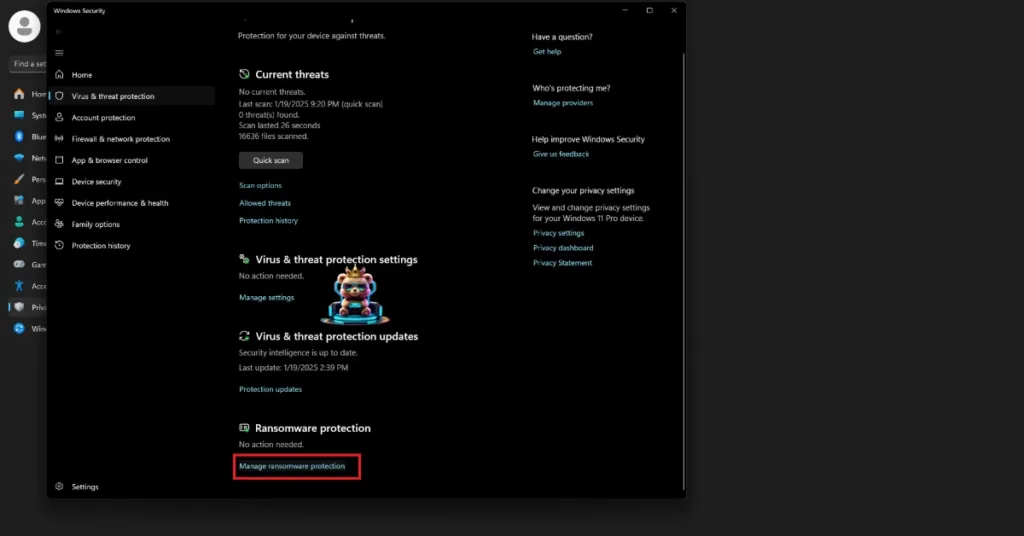The width and height of the screenshot is (1024, 536).
Task: Click Give us feedback link
Action: [561, 154]
